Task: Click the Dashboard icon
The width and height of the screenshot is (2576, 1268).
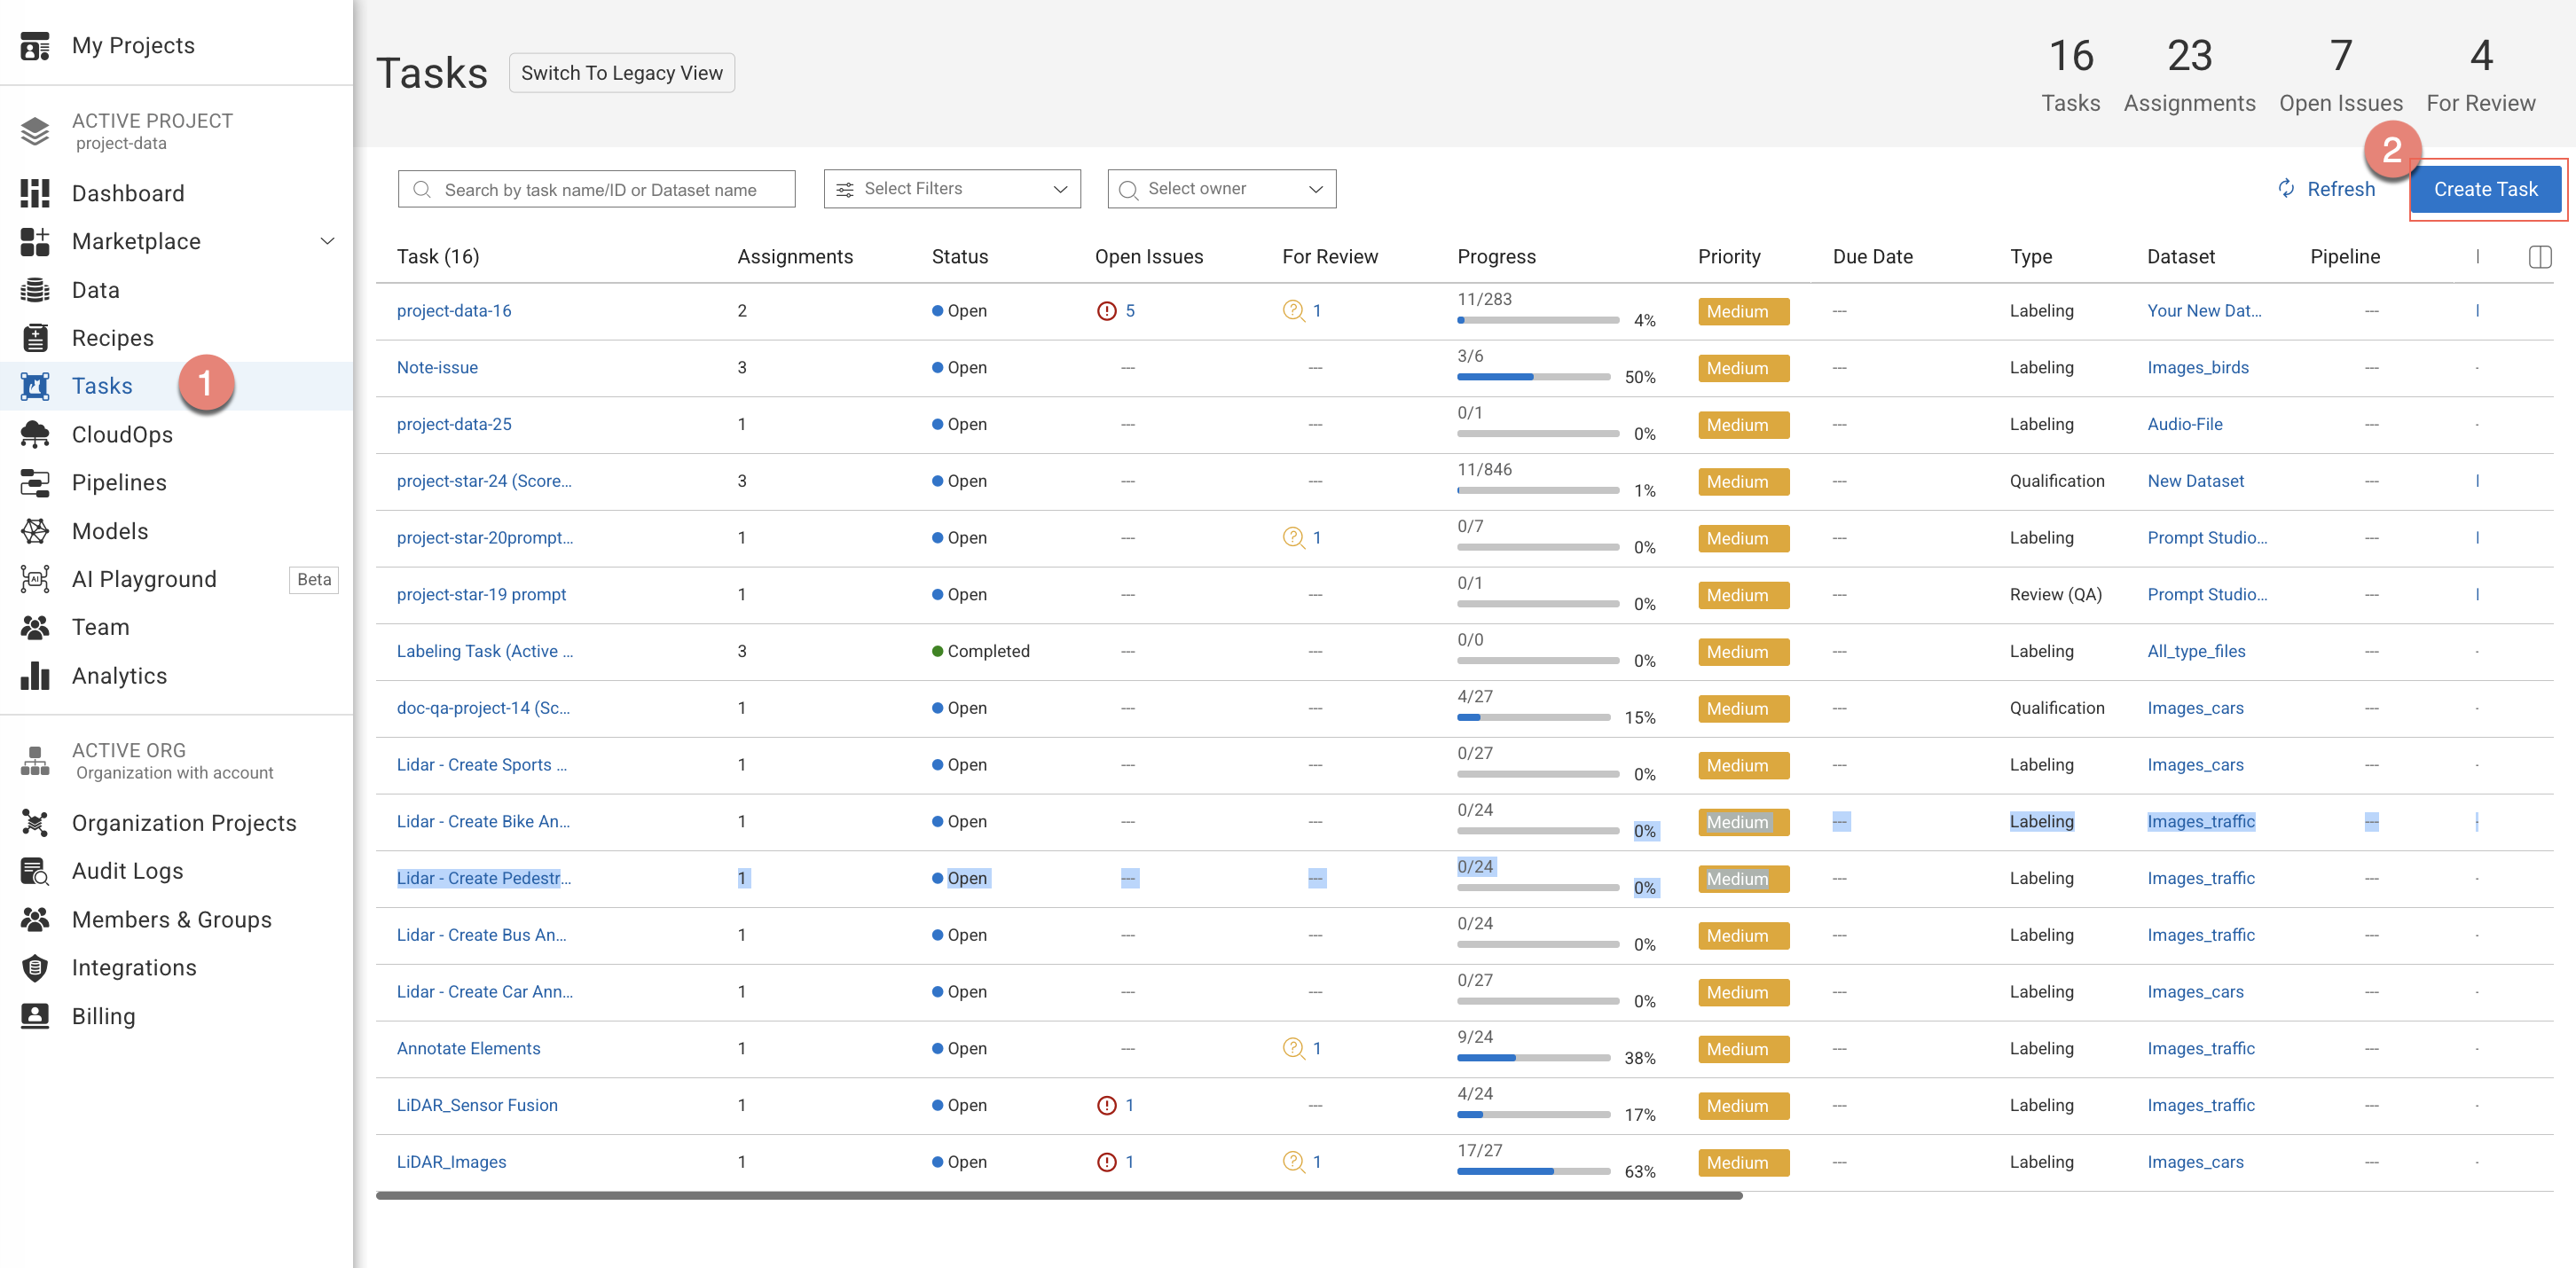Action: coord(35,193)
